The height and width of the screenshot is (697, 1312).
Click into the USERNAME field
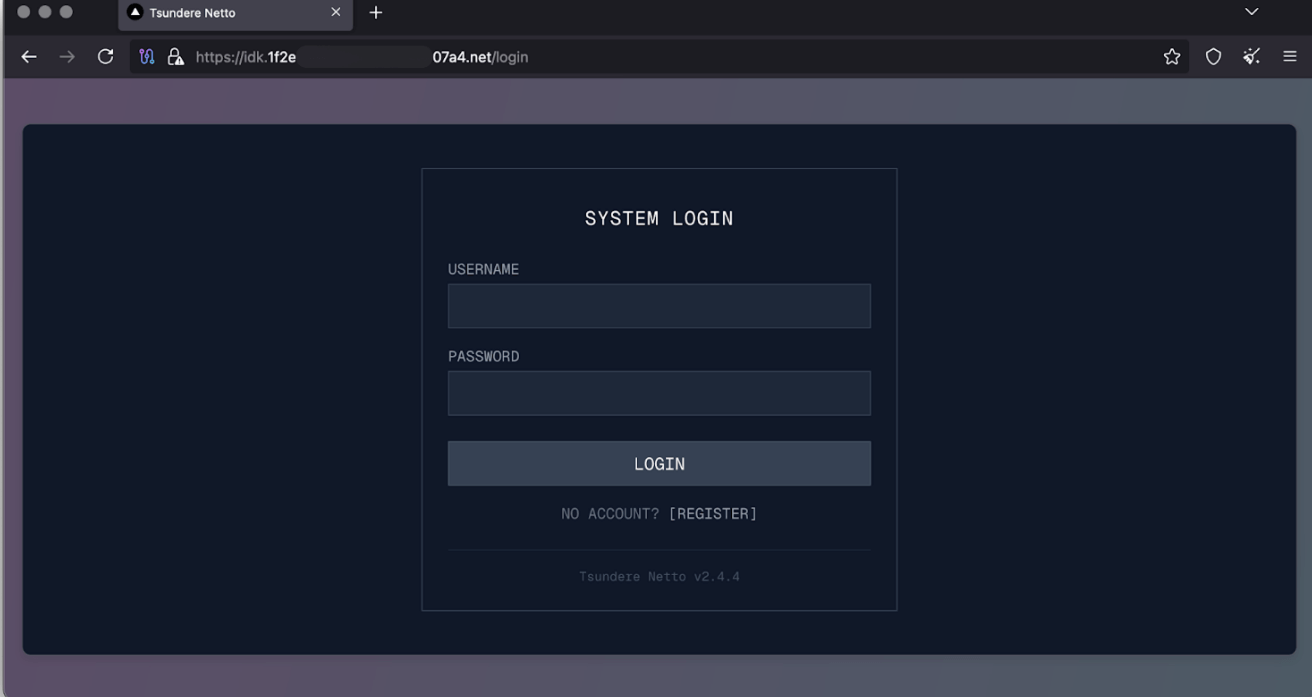[659, 306]
